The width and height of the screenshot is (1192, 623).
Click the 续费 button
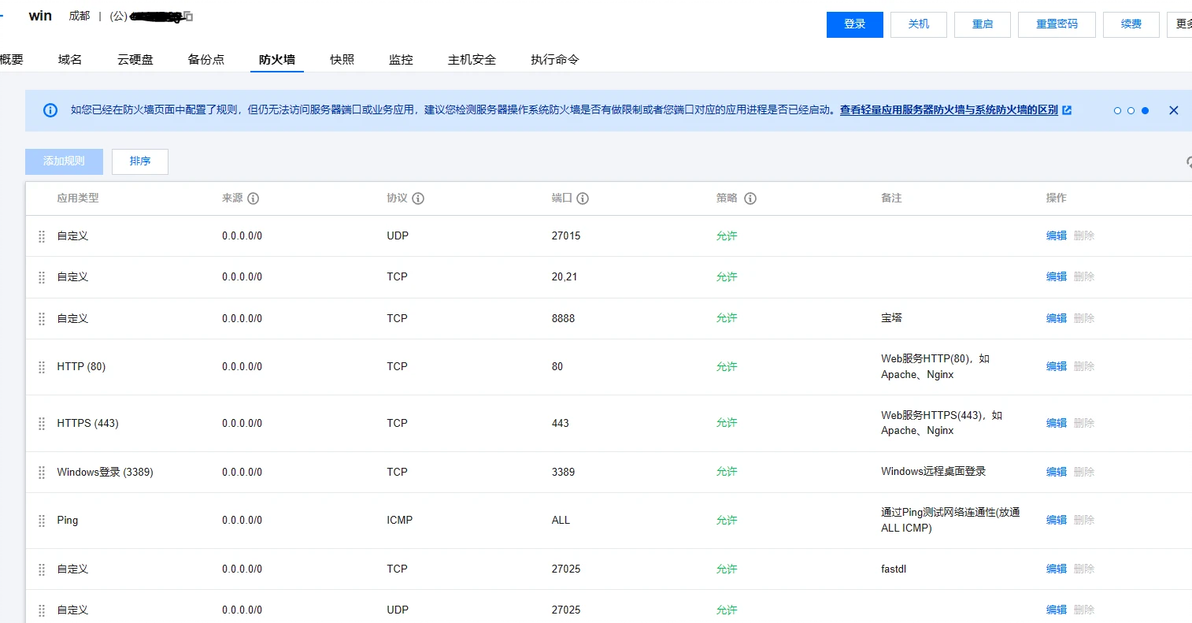click(1131, 24)
